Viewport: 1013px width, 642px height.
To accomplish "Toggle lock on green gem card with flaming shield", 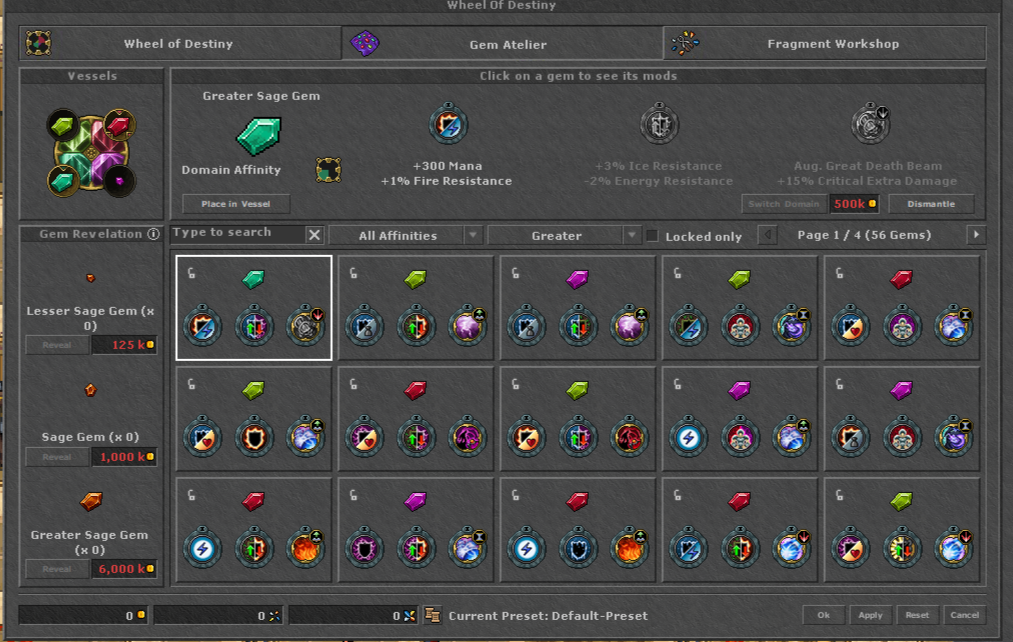I will coord(191,384).
